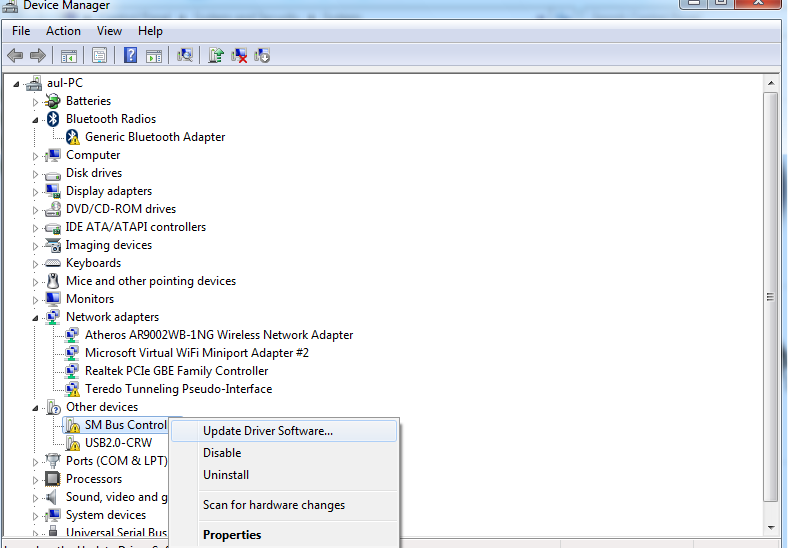The width and height of the screenshot is (788, 548).
Task: Collapse the aul-PC root node
Action: (16, 84)
